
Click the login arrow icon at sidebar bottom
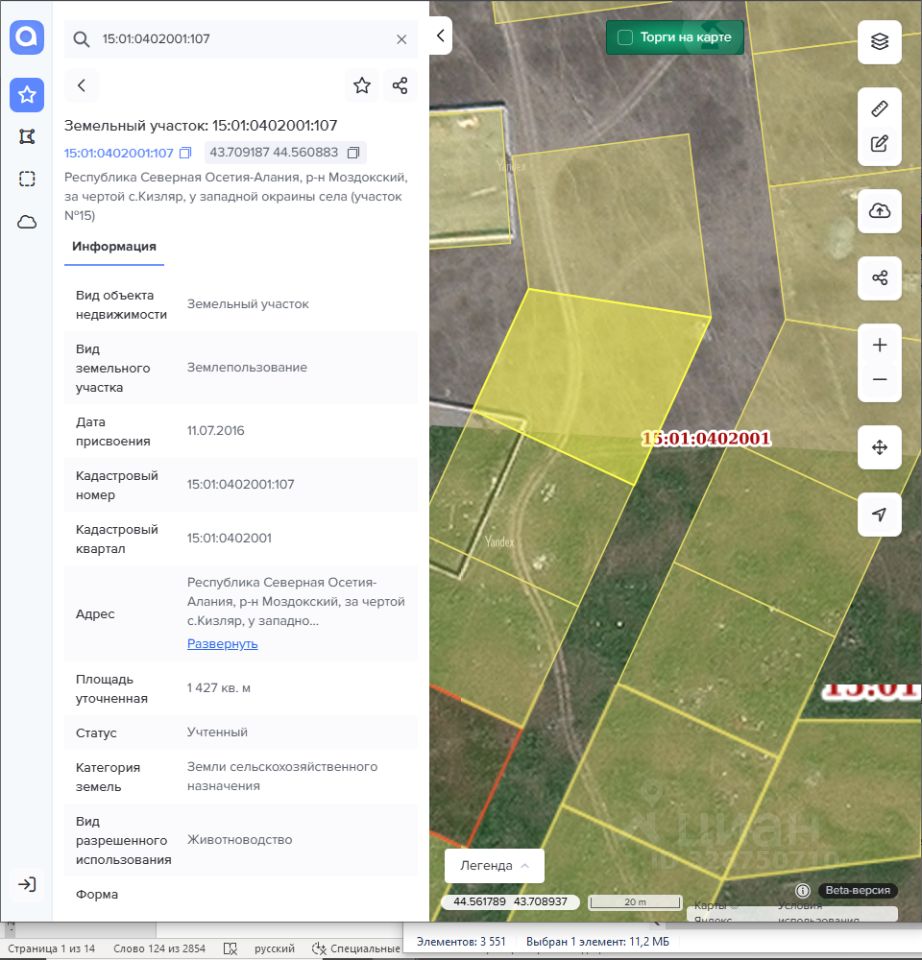[26, 884]
